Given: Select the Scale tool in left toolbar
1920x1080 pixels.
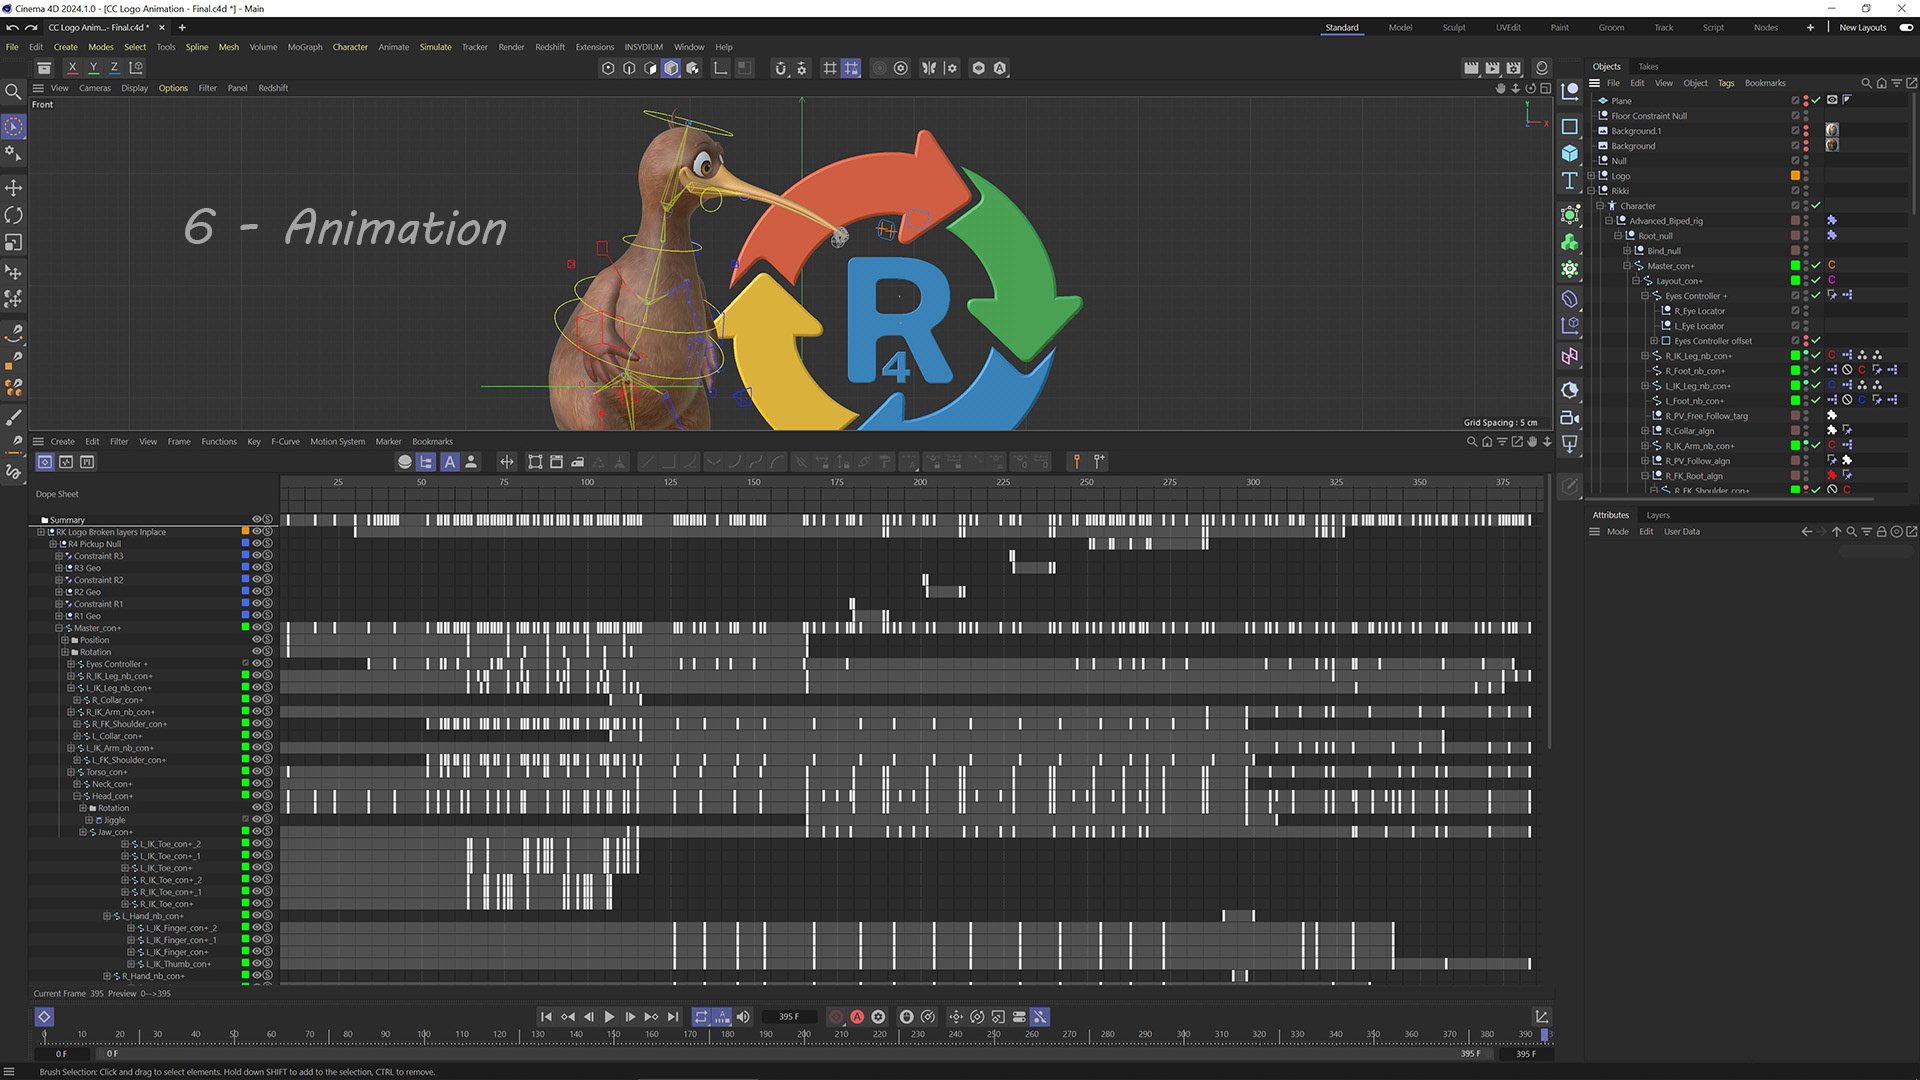Looking at the screenshot, I should point(14,243).
